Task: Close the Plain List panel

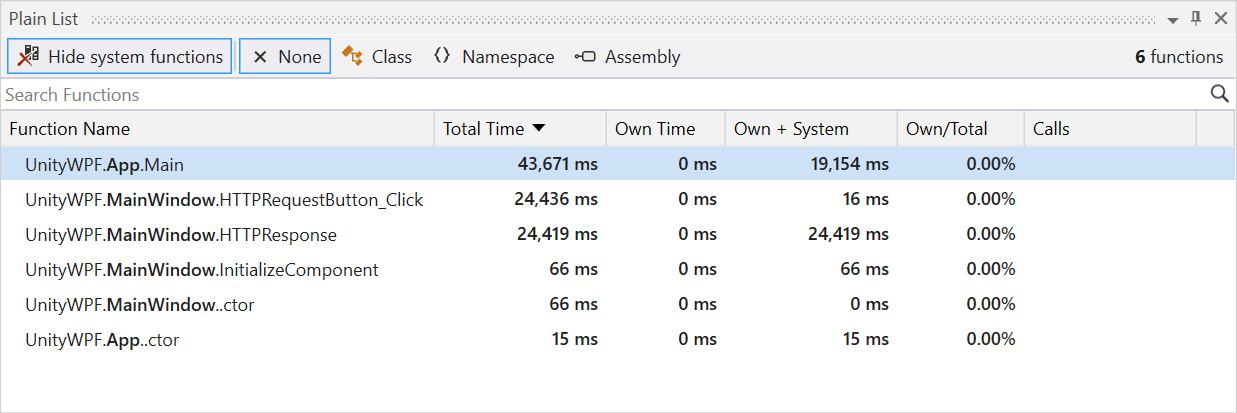Action: pos(1220,19)
